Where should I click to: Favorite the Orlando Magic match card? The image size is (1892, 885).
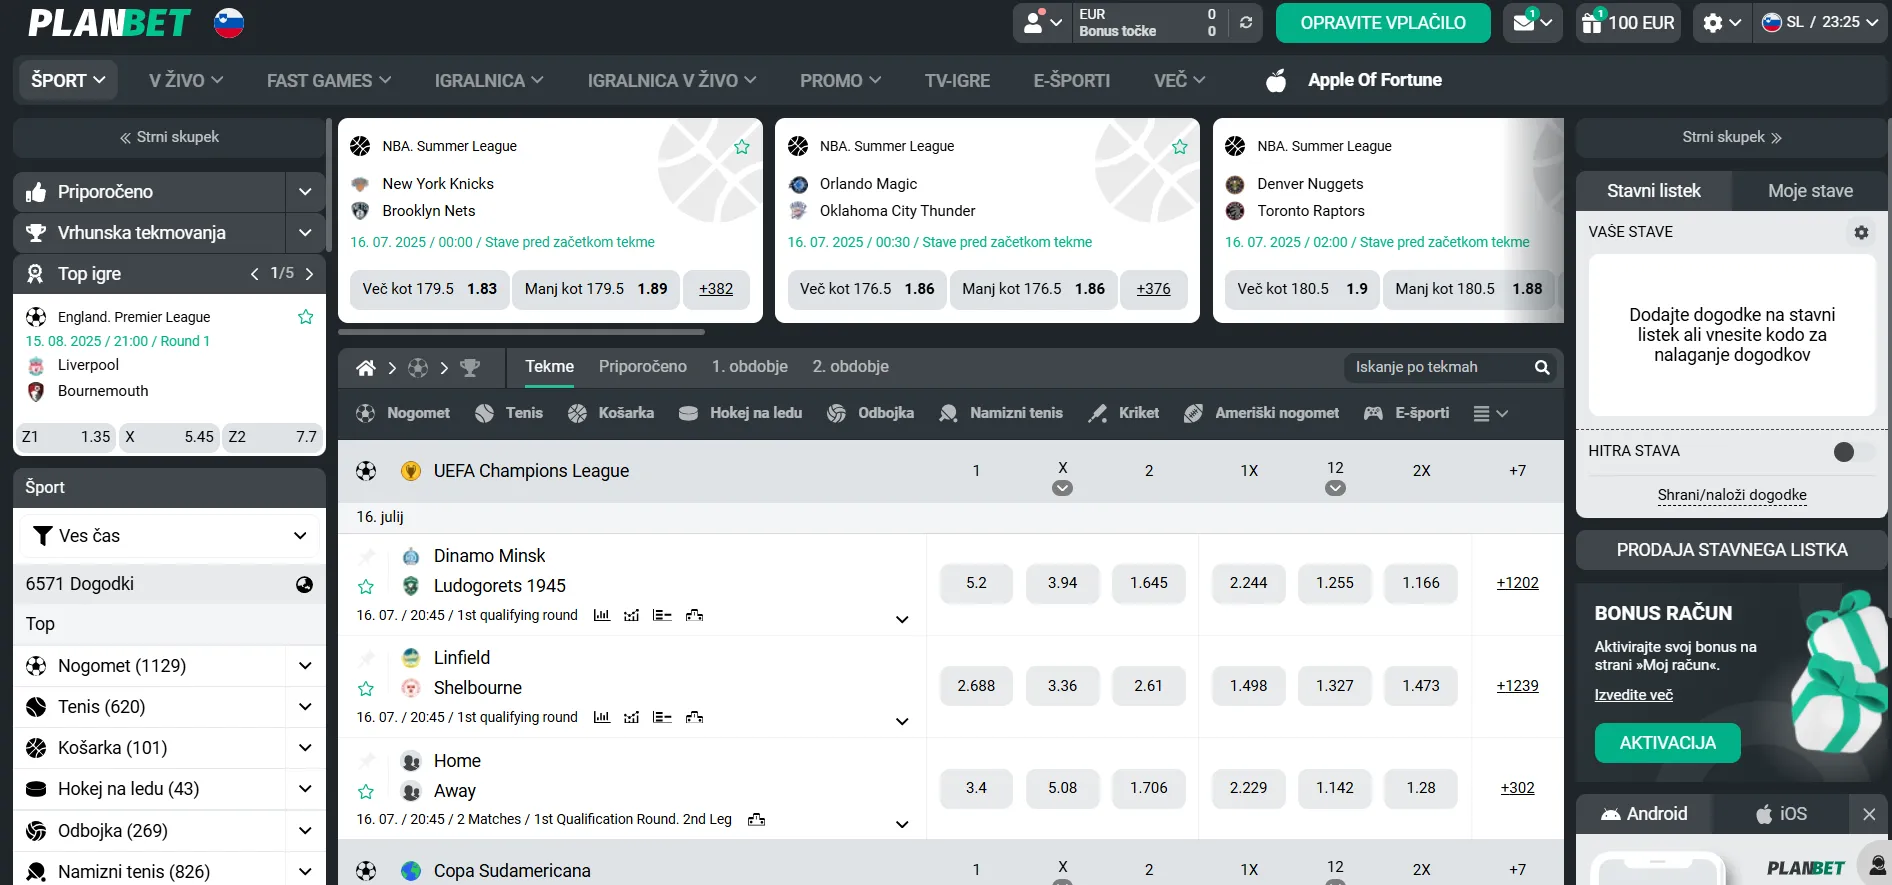[1180, 147]
